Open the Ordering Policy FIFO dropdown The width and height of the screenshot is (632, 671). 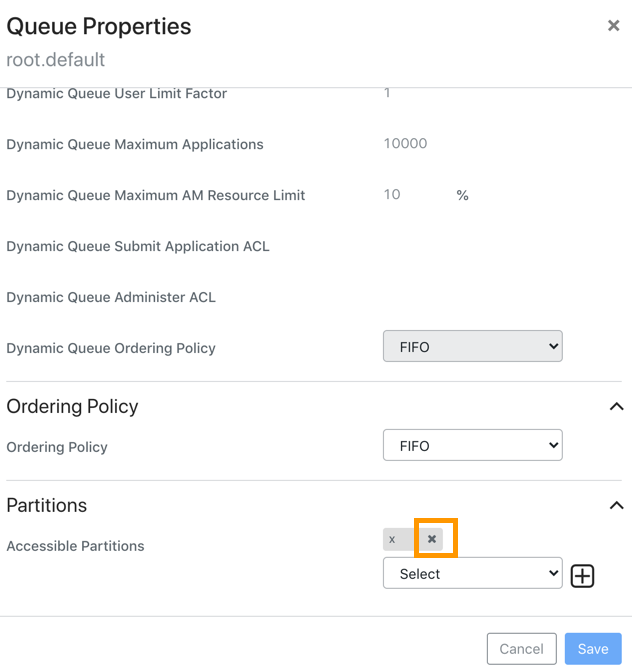tap(472, 446)
